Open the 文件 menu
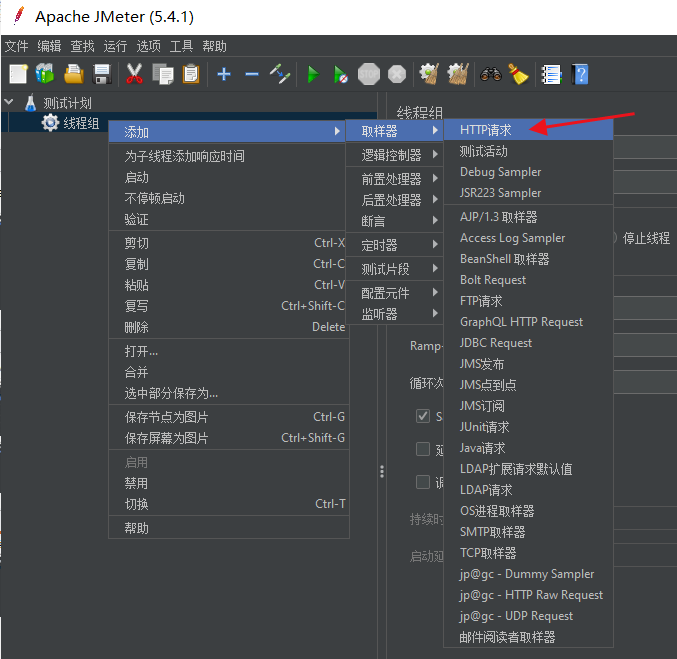Image resolution: width=677 pixels, height=659 pixels. (16, 46)
